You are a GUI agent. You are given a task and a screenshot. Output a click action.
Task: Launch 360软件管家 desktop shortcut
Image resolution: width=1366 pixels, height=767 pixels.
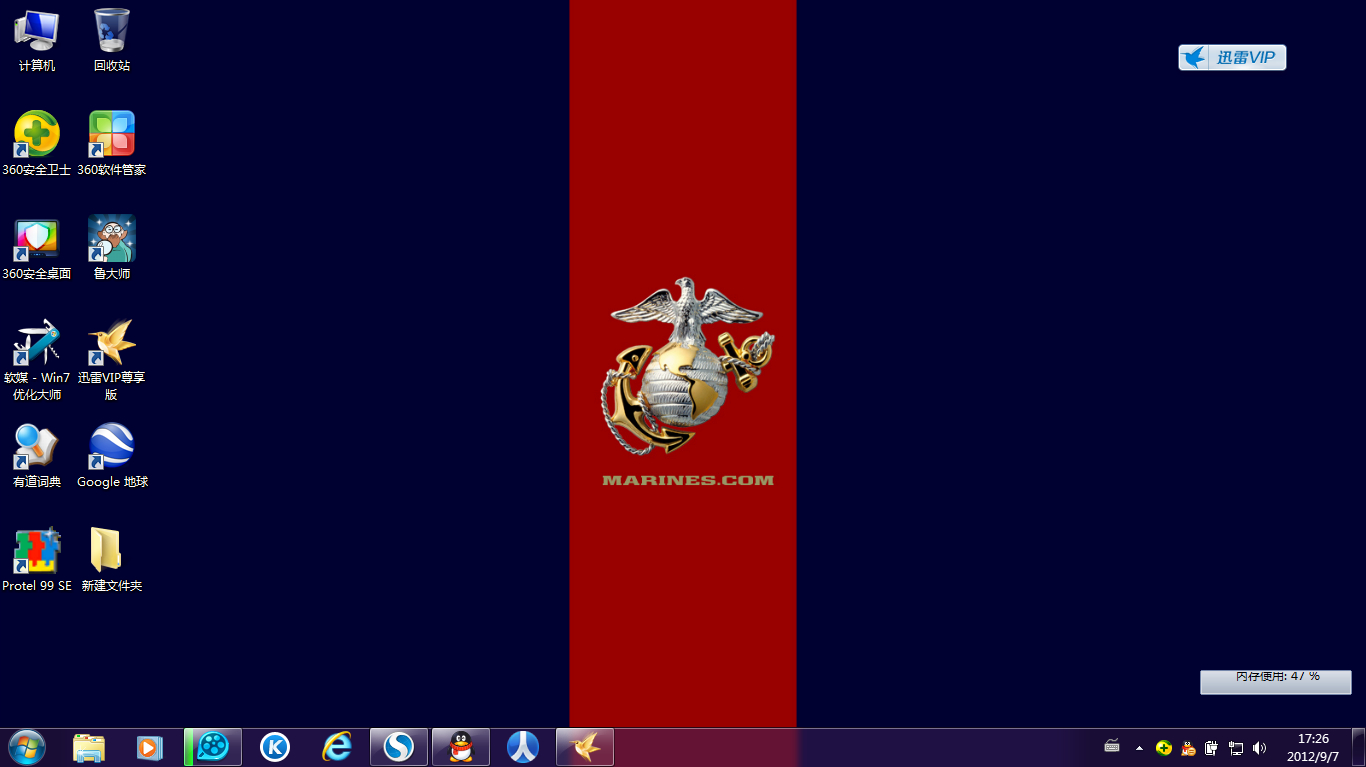[112, 144]
